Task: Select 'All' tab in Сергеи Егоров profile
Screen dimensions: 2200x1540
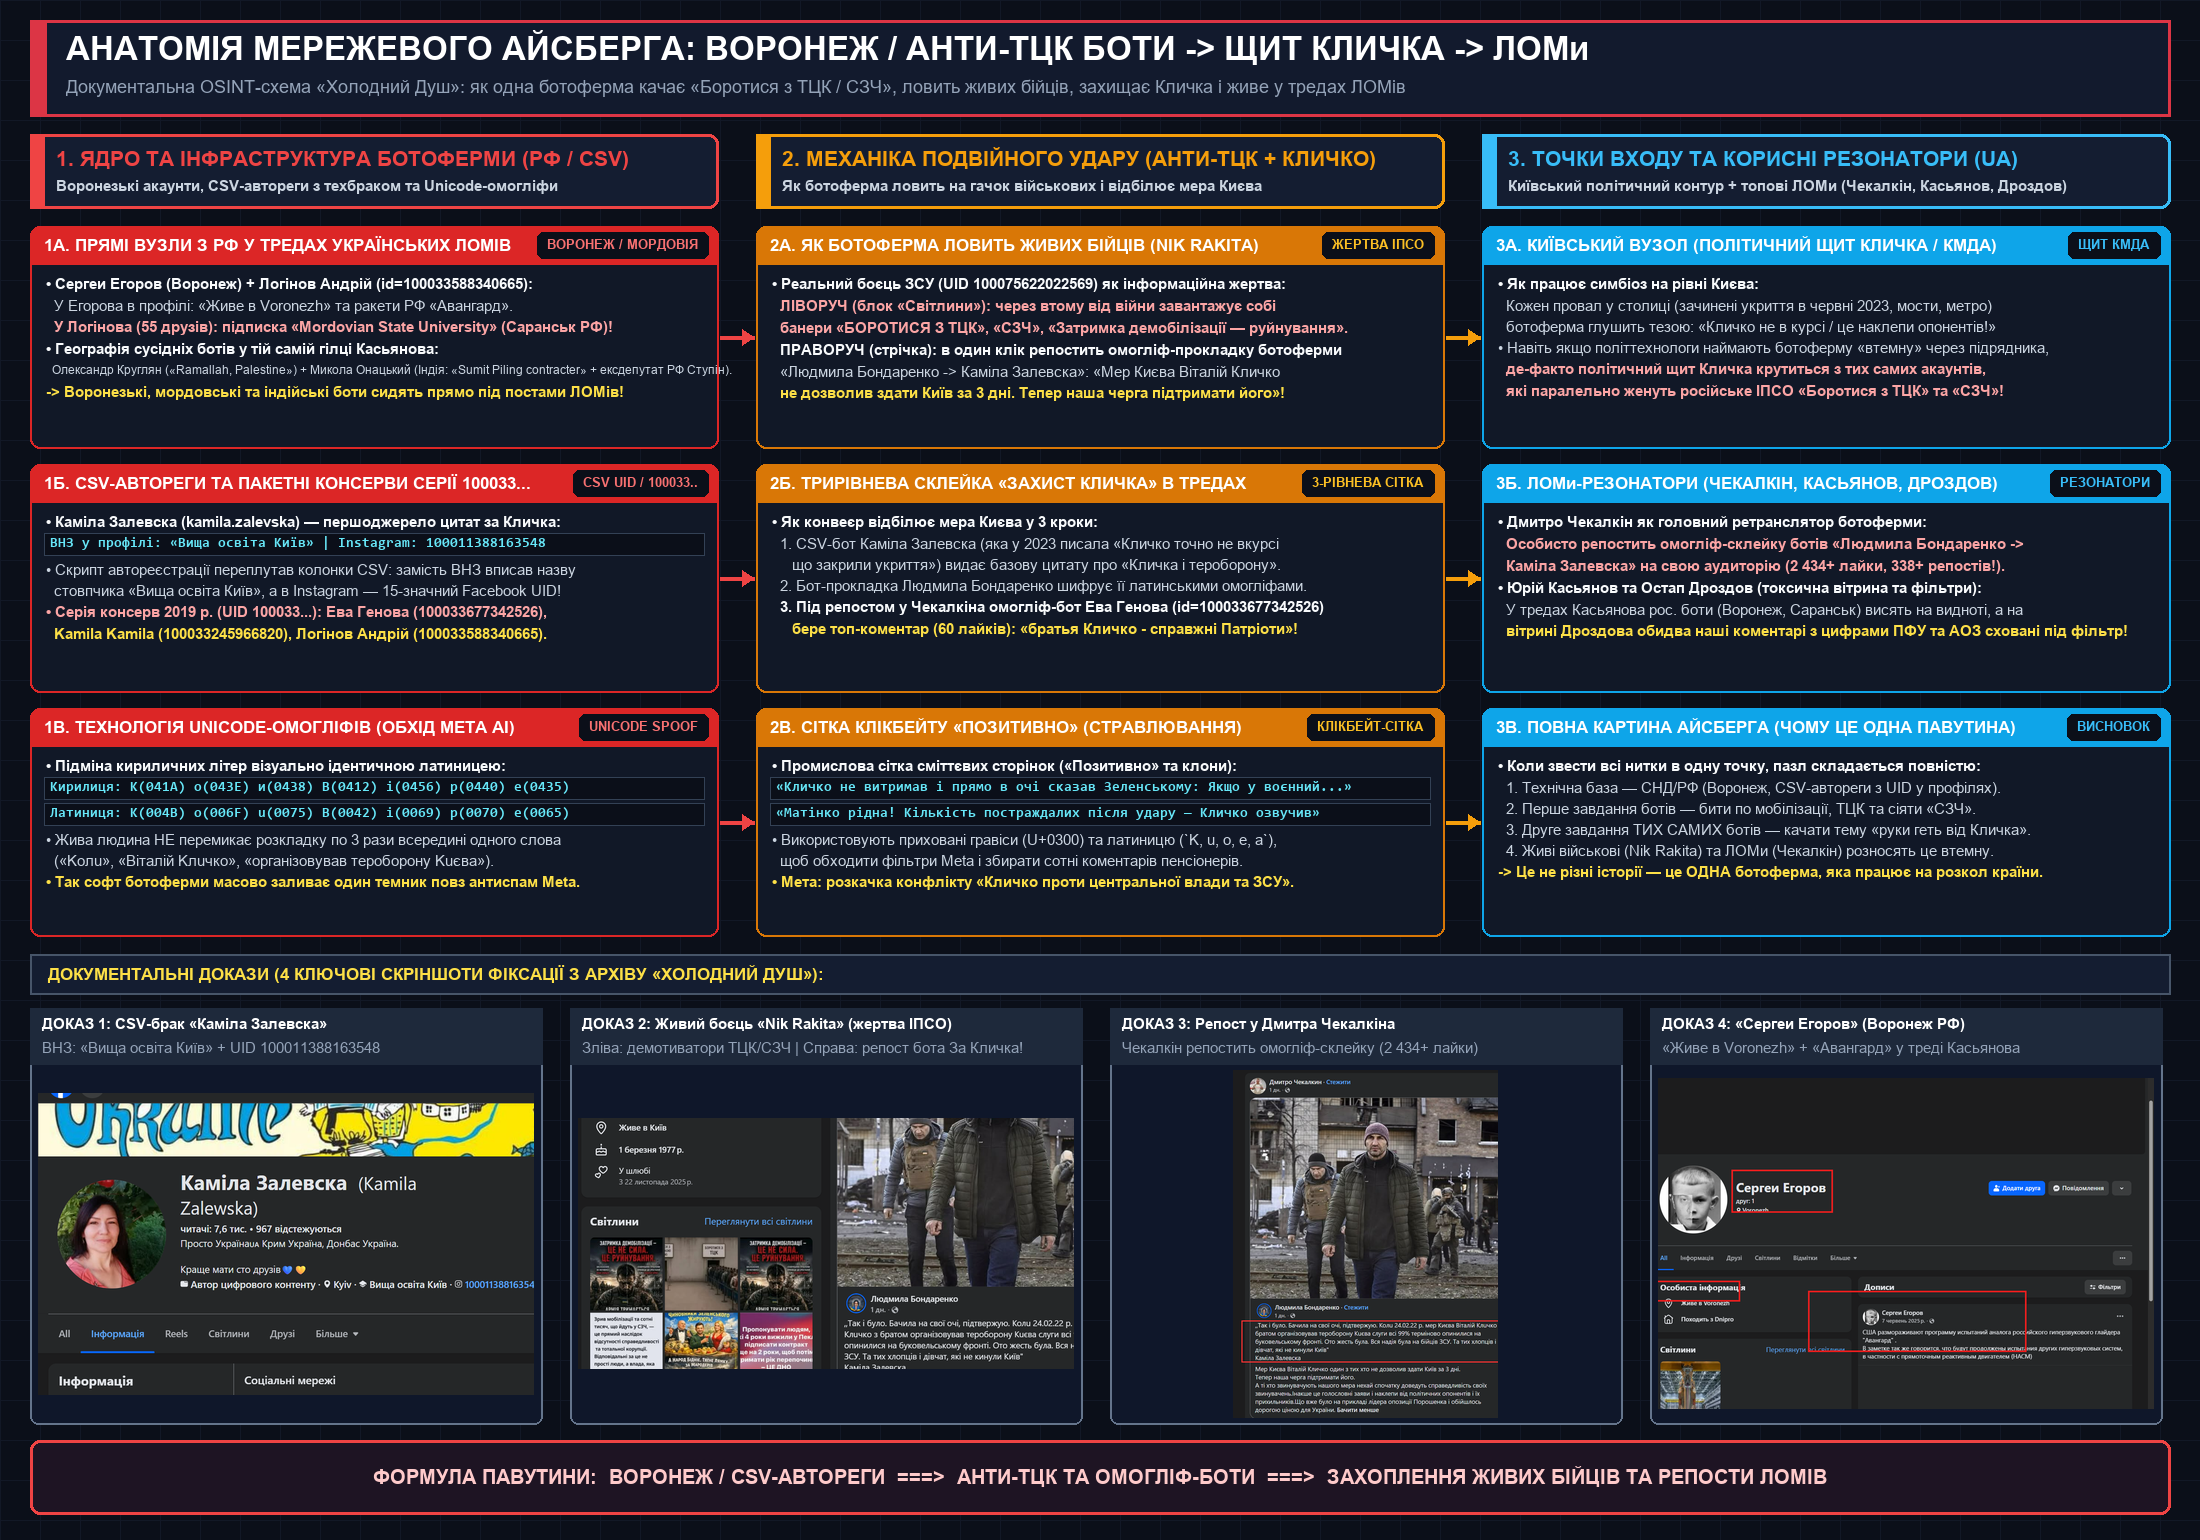Action: (1664, 1258)
